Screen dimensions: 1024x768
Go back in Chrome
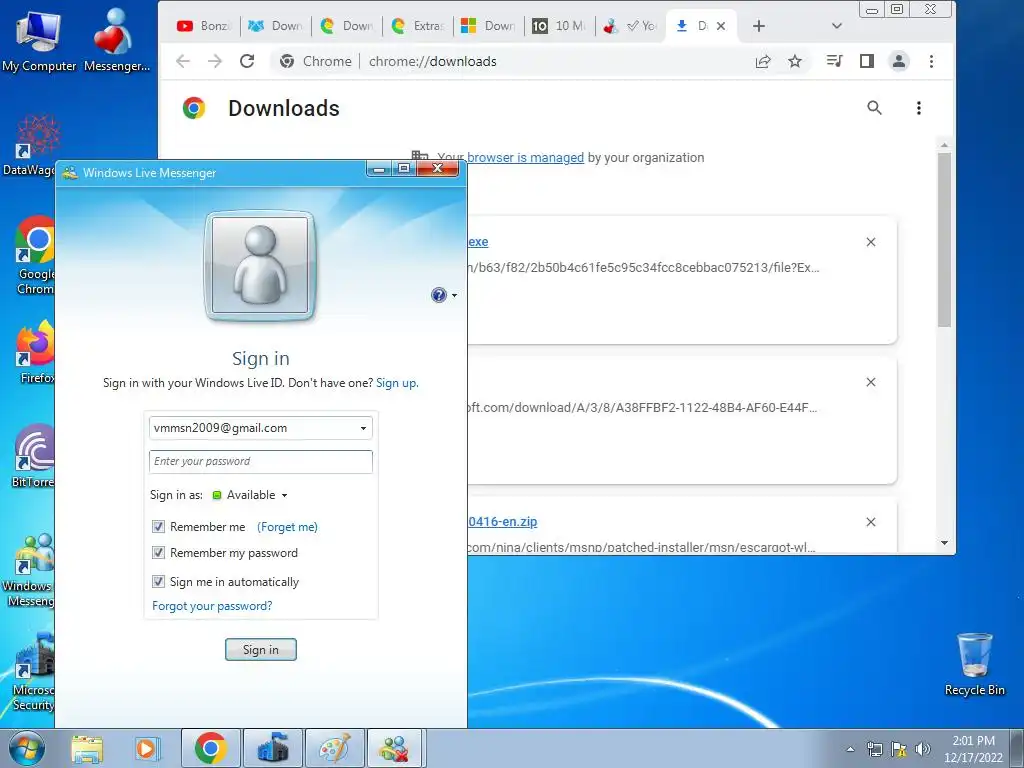pyautogui.click(x=183, y=61)
